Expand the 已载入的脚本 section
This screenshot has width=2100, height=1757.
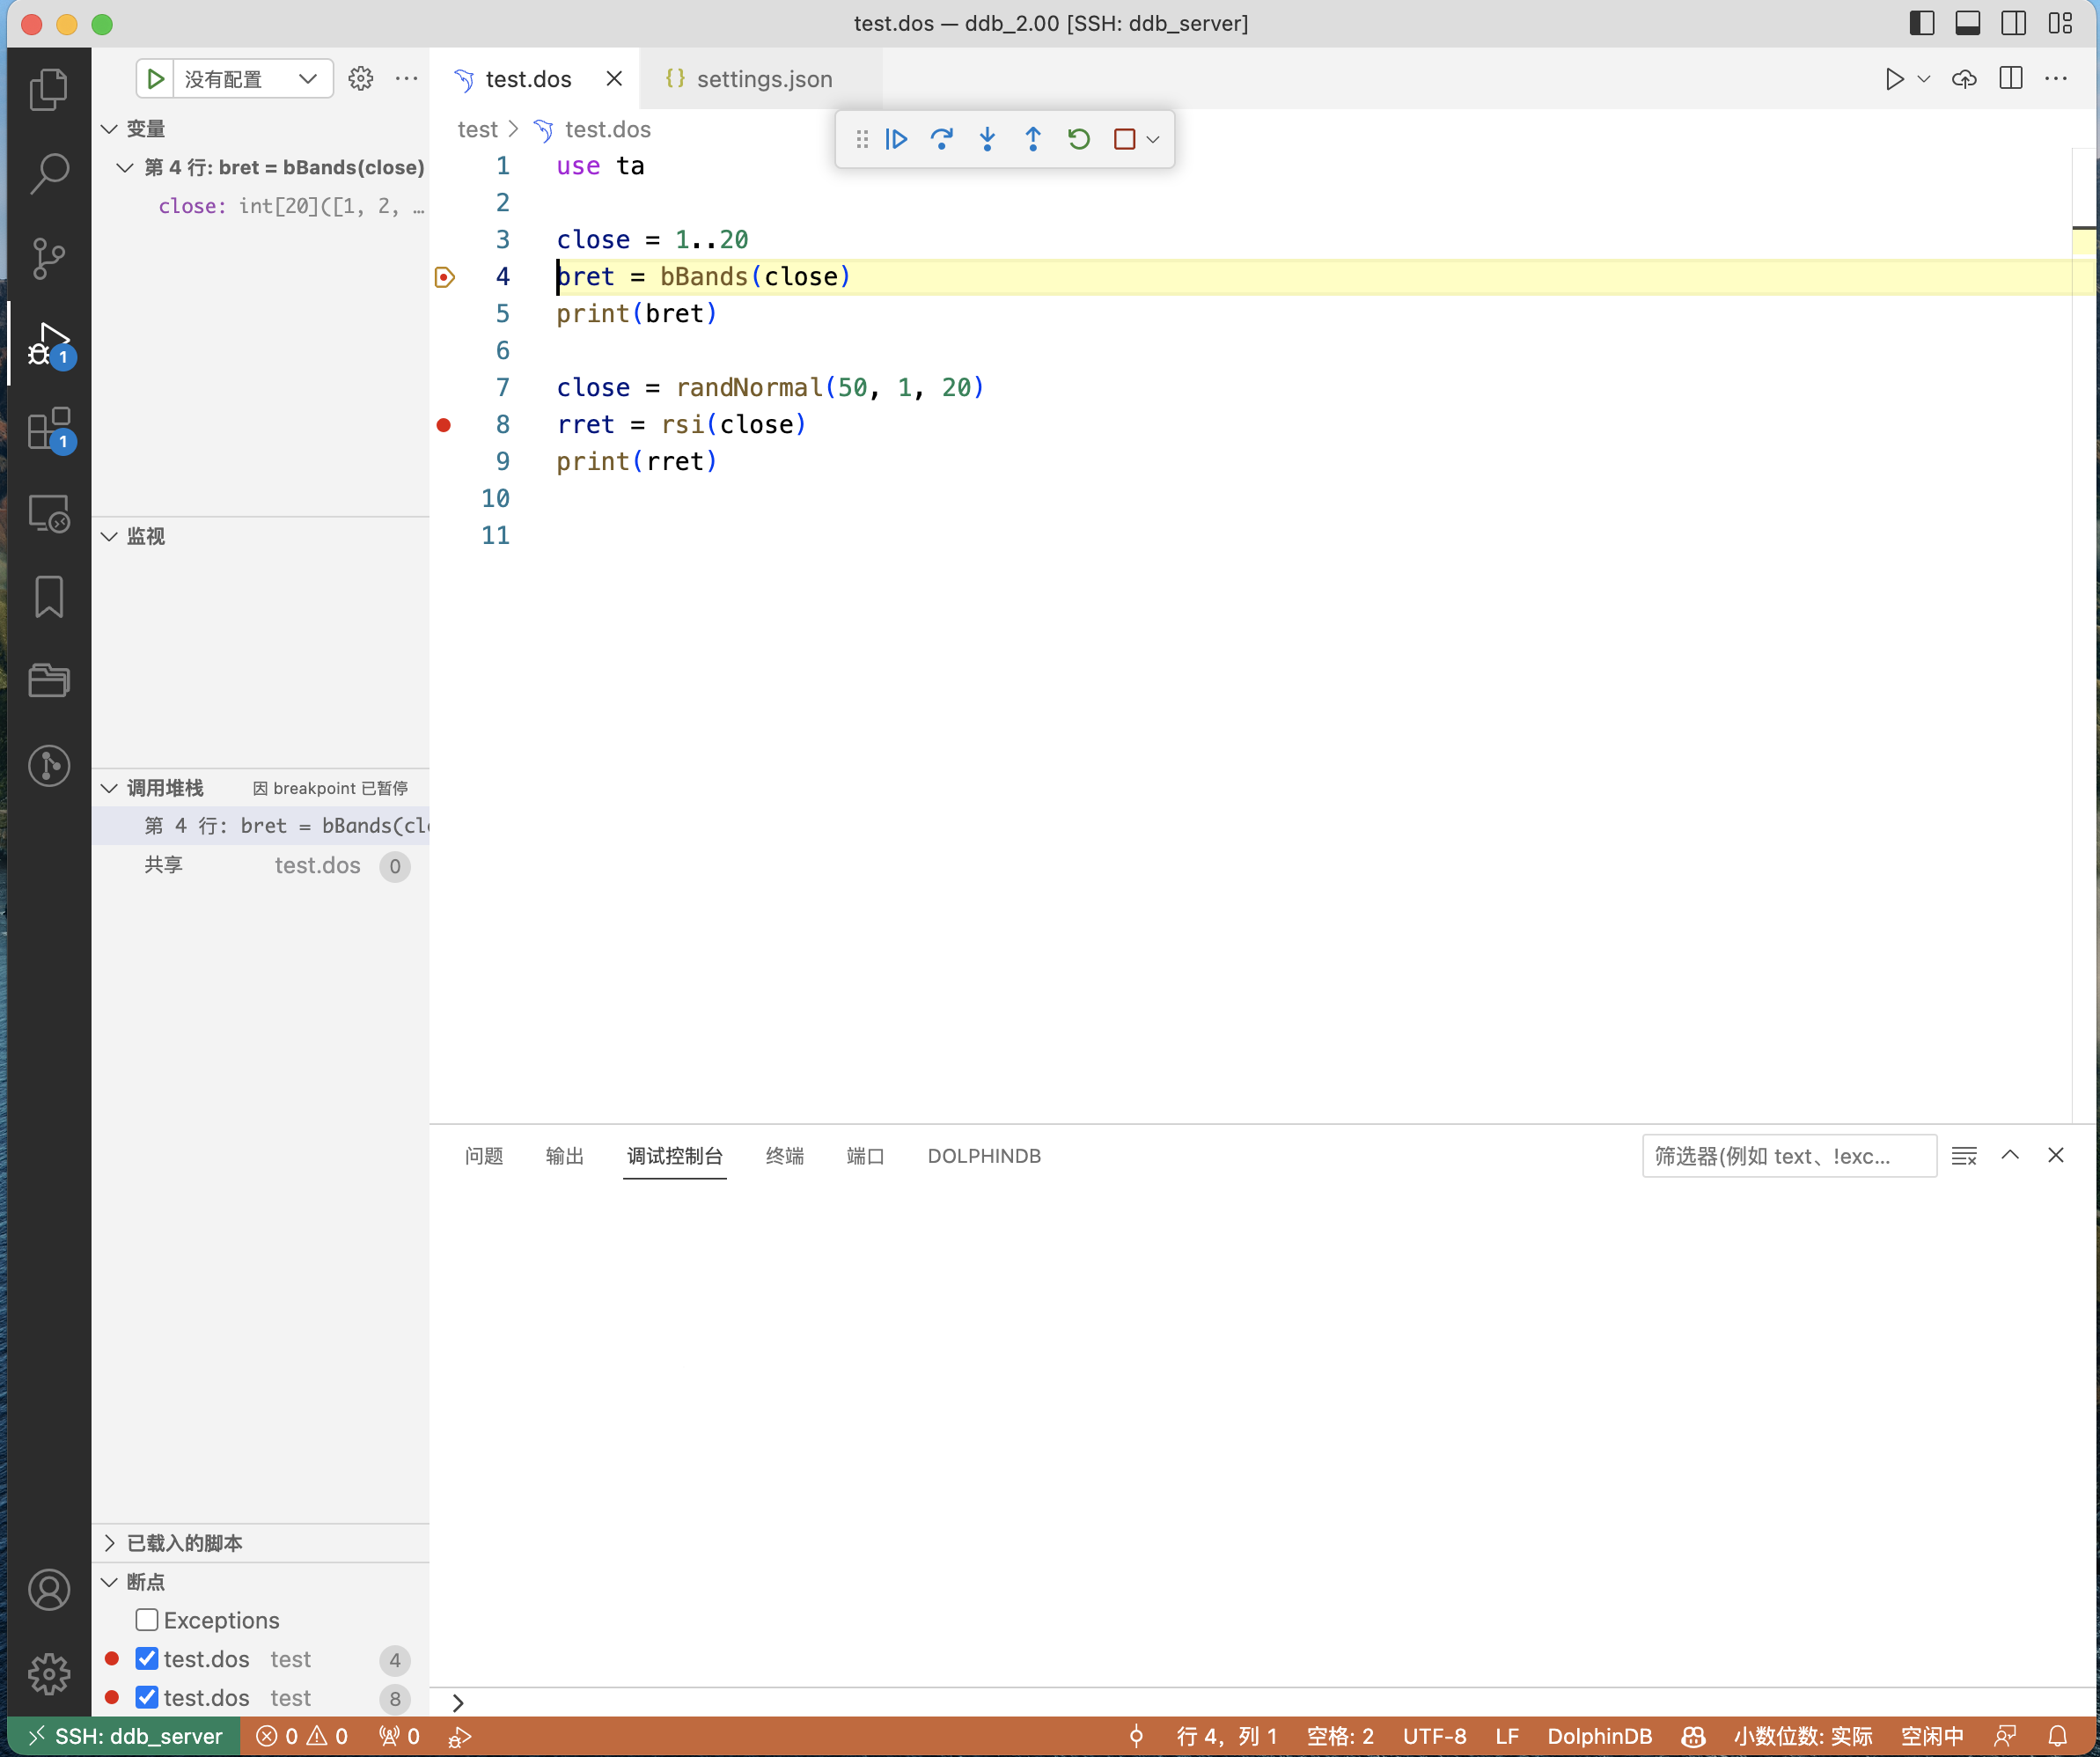(x=184, y=1542)
